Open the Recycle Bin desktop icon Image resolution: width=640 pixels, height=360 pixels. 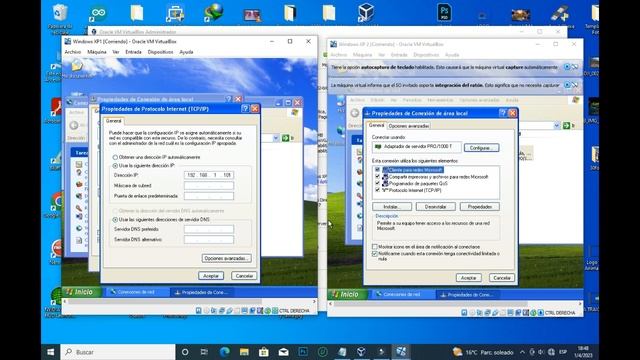pos(60,13)
